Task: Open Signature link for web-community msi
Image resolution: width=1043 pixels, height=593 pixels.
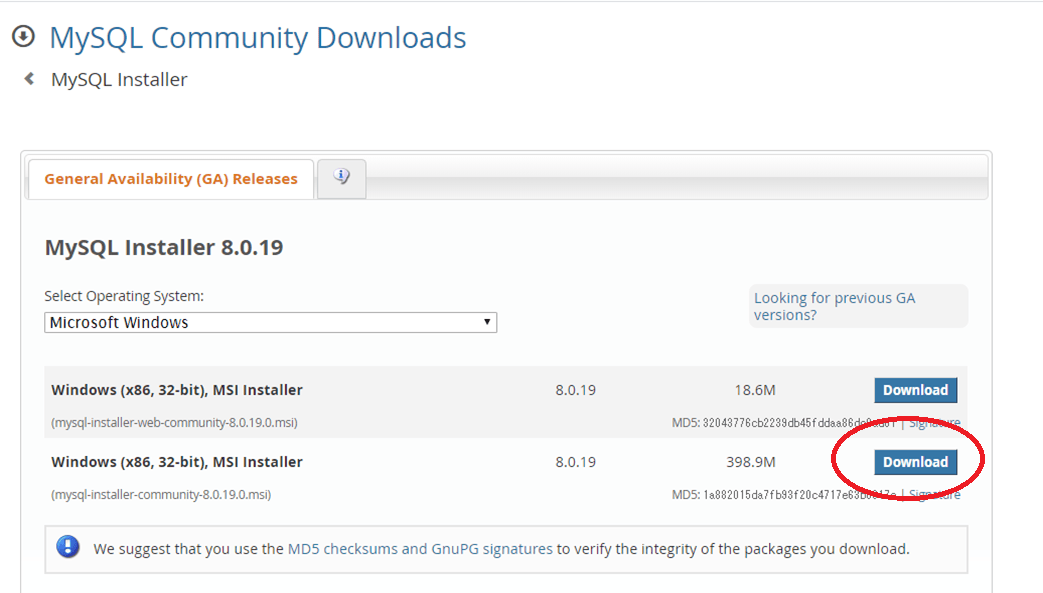Action: 935,423
